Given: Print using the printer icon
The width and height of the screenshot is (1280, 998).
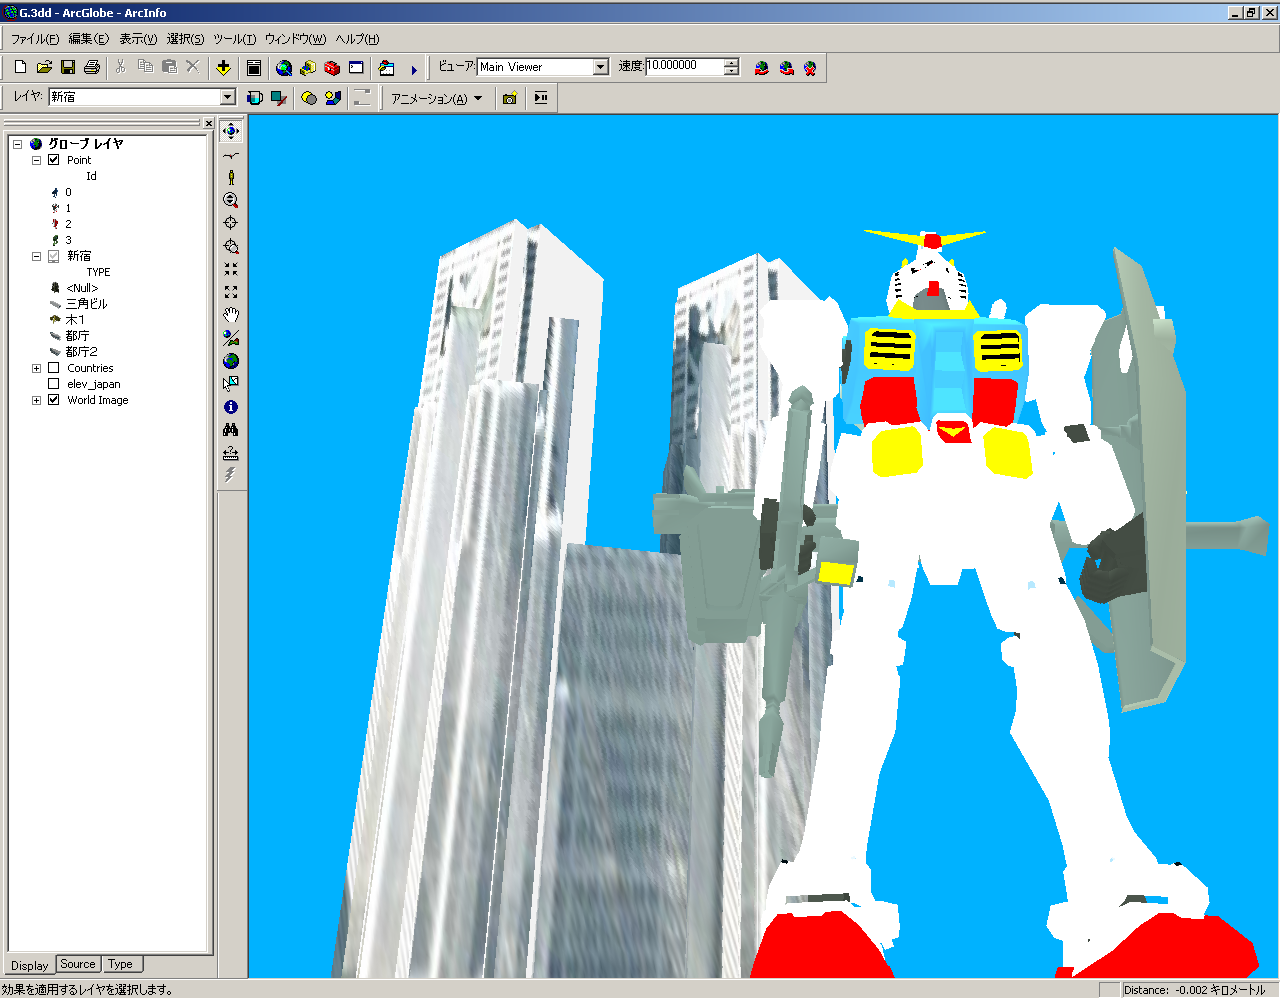Looking at the screenshot, I should [x=92, y=67].
